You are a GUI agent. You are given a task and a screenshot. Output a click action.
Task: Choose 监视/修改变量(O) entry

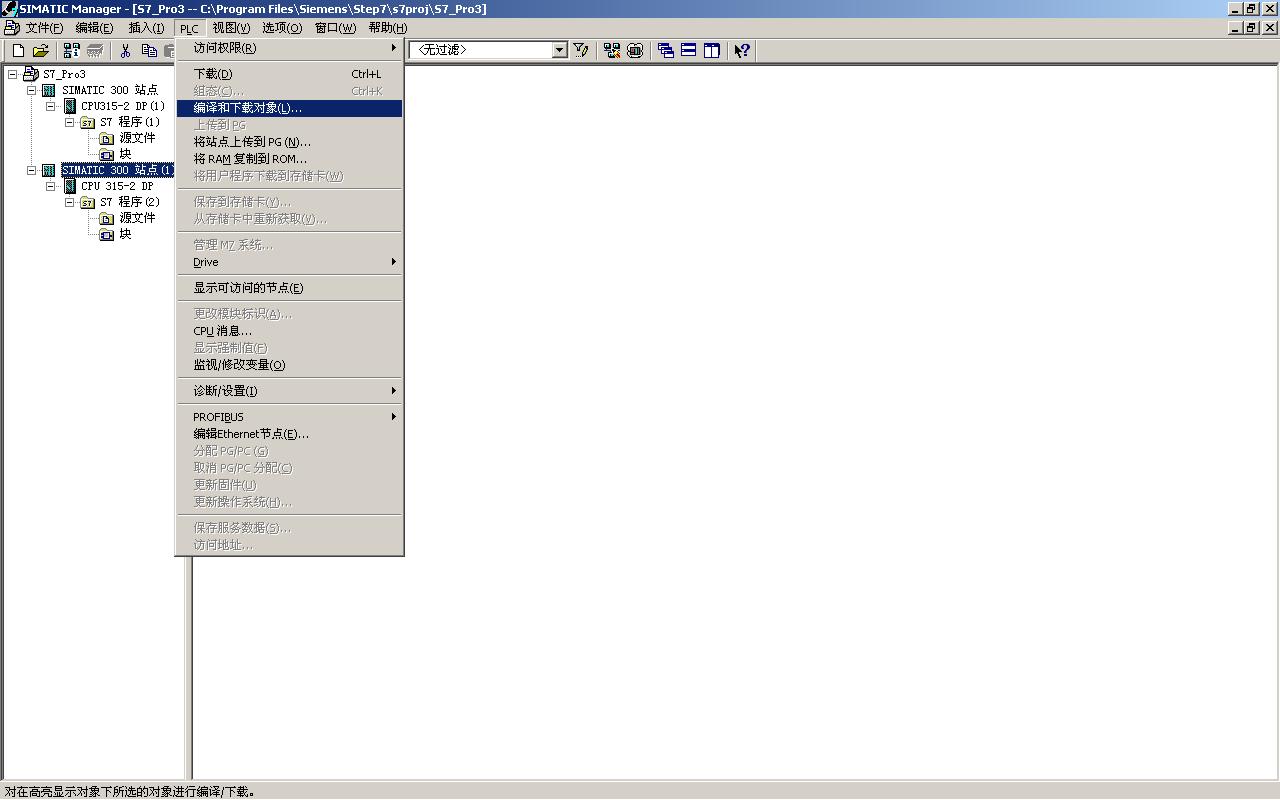[289, 365]
